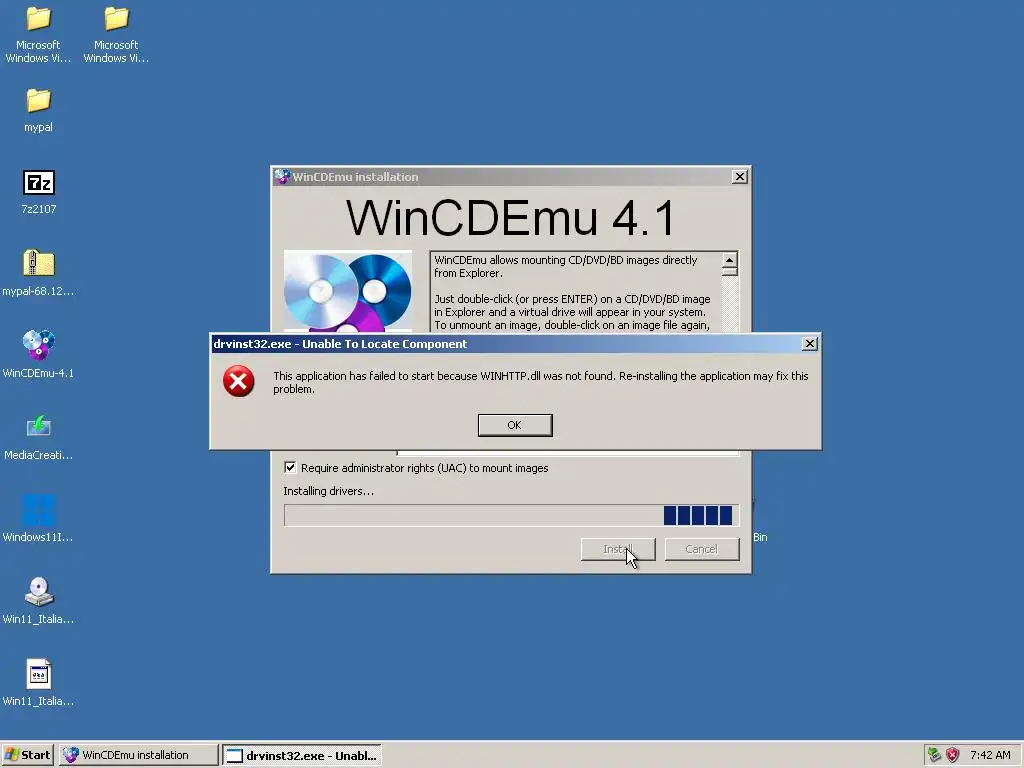Switch to drvinst32.exe taskbar button
The height and width of the screenshot is (768, 1024).
click(302, 755)
